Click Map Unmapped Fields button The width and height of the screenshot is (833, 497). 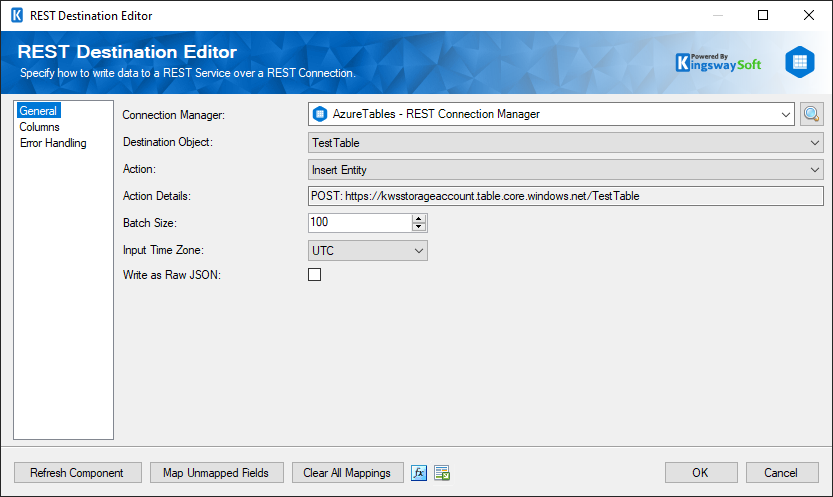click(x=217, y=473)
